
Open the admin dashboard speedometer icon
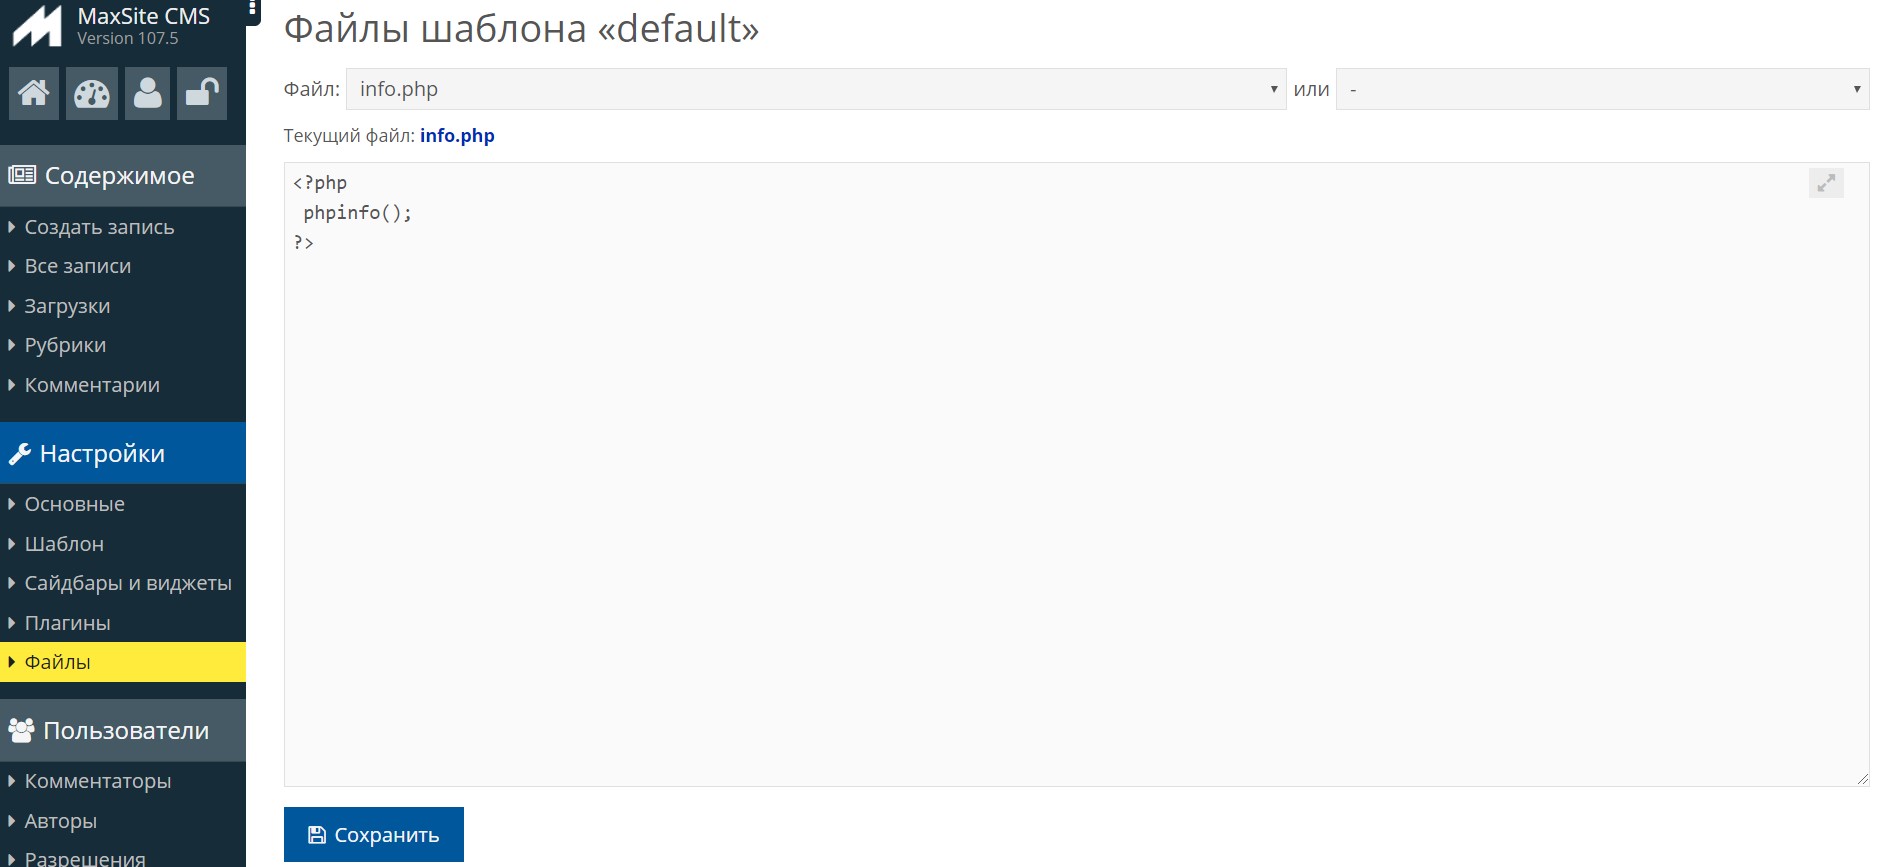click(x=91, y=93)
